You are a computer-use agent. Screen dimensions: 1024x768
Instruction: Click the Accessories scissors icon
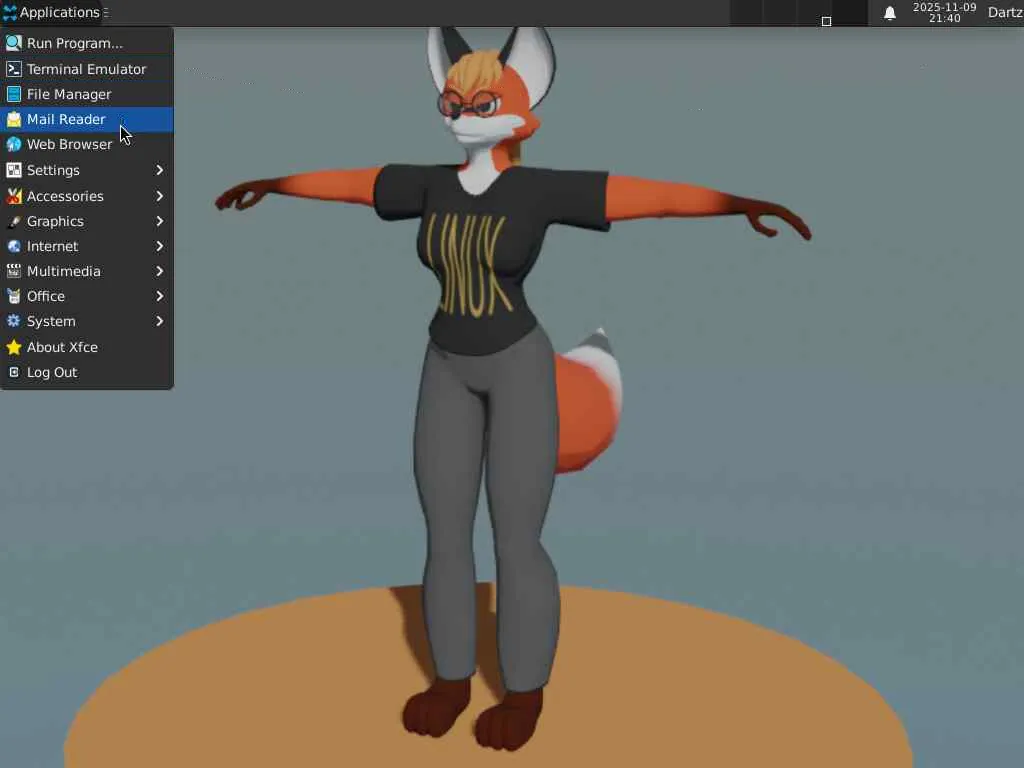point(14,196)
